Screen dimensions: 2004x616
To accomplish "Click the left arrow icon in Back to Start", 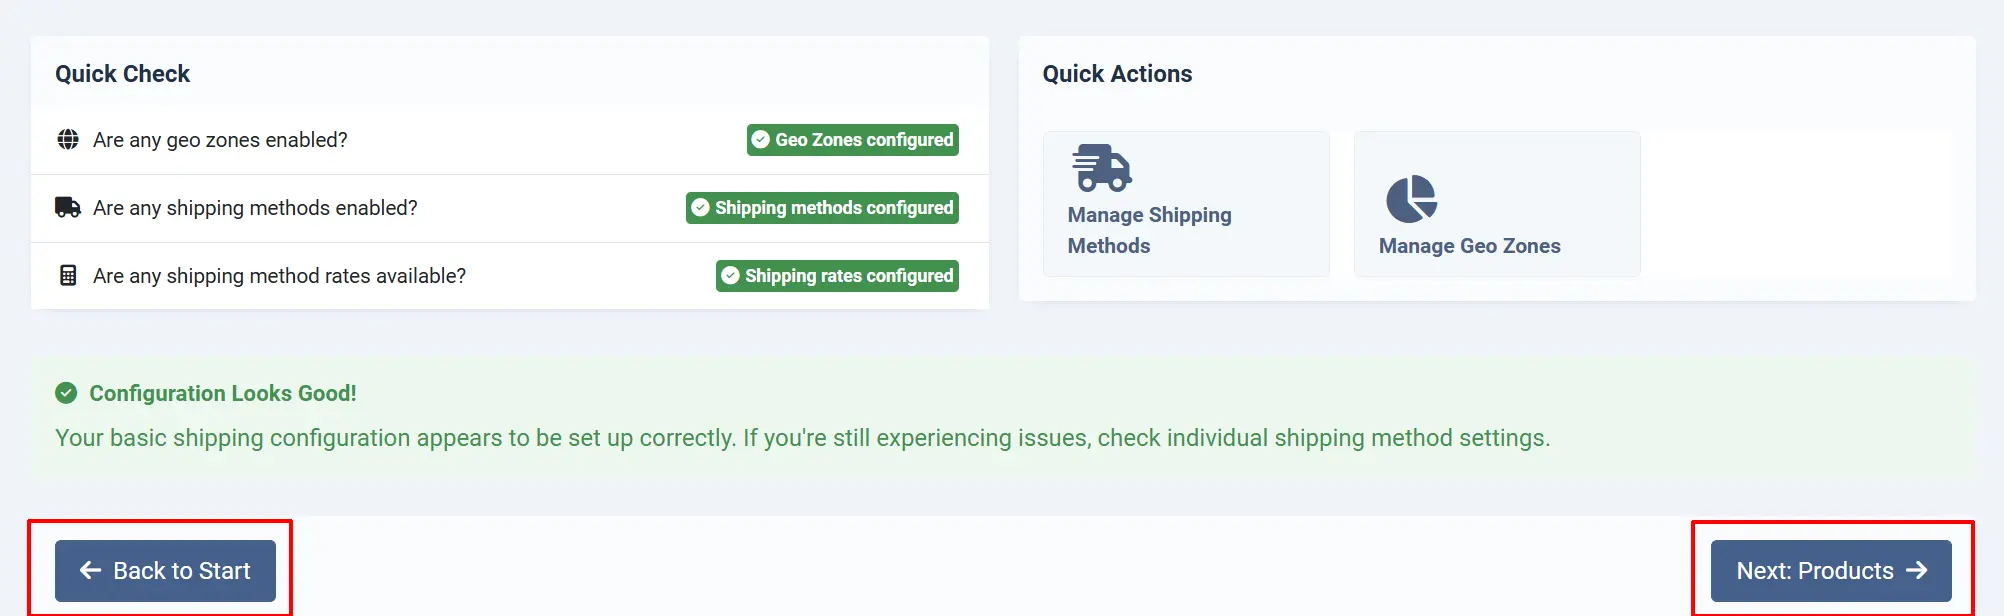I will coord(90,570).
